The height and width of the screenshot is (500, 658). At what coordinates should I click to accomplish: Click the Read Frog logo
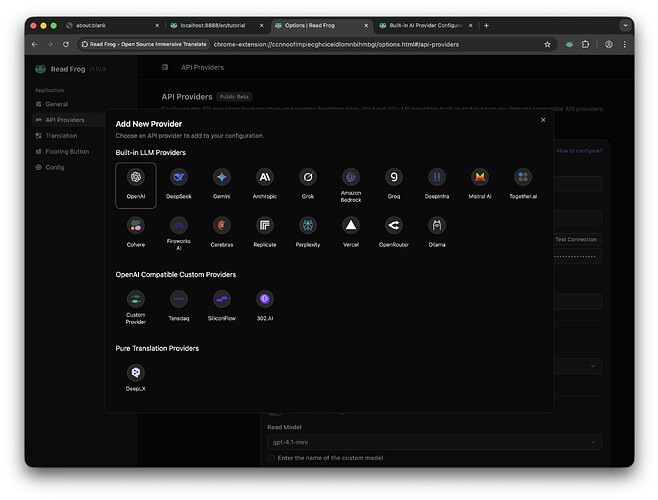point(40,69)
